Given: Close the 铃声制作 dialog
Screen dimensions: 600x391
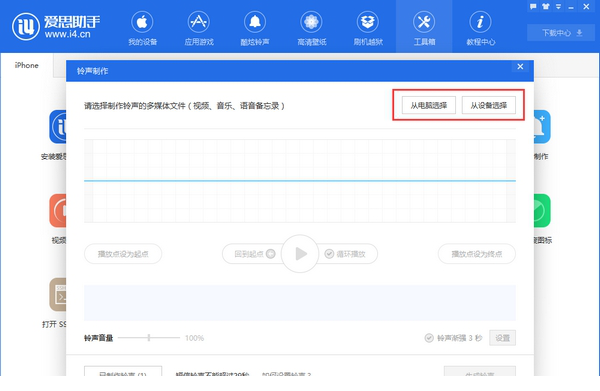Looking at the screenshot, I should point(520,67).
